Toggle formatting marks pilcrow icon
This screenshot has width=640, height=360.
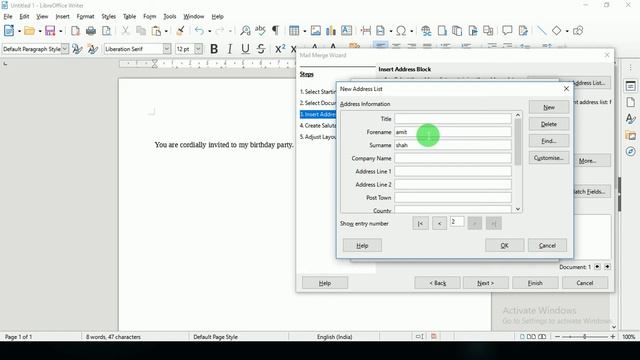(x=276, y=31)
